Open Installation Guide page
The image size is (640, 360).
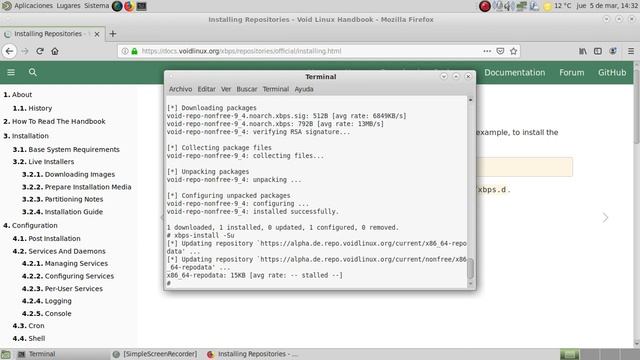click(62, 212)
